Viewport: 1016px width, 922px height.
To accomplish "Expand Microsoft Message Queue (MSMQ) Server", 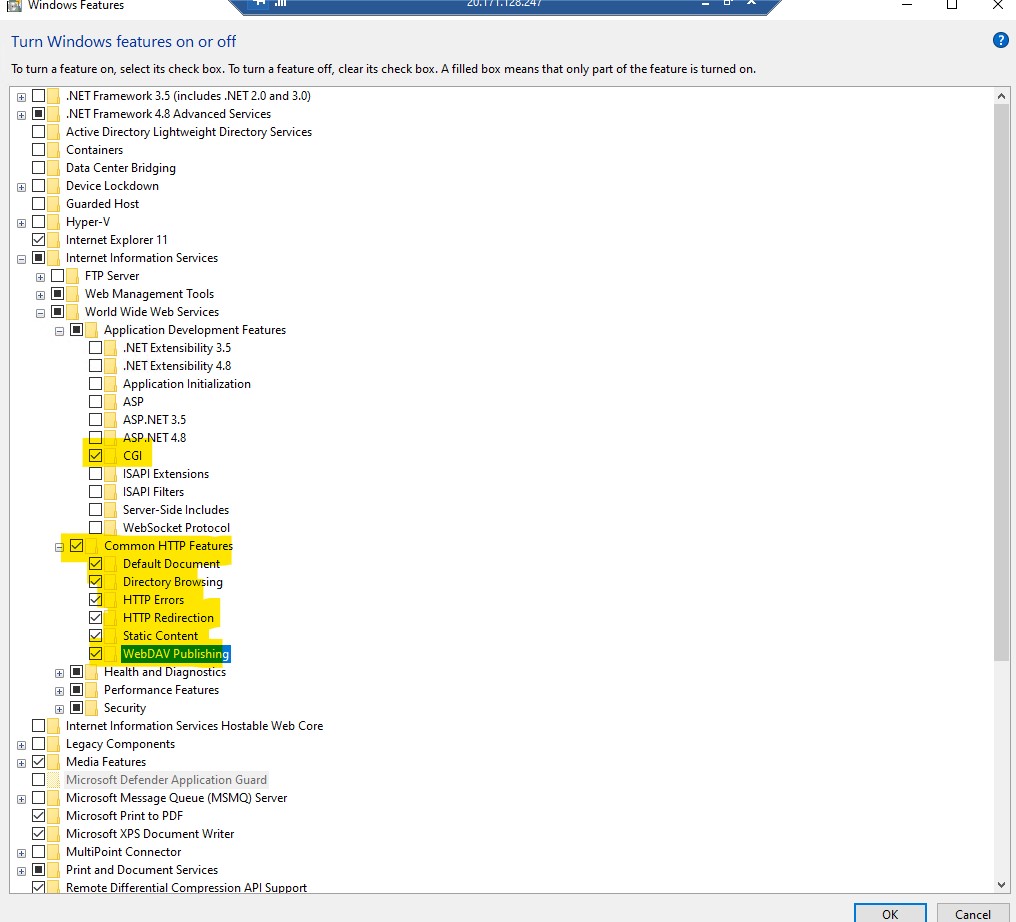I will 21,800.
